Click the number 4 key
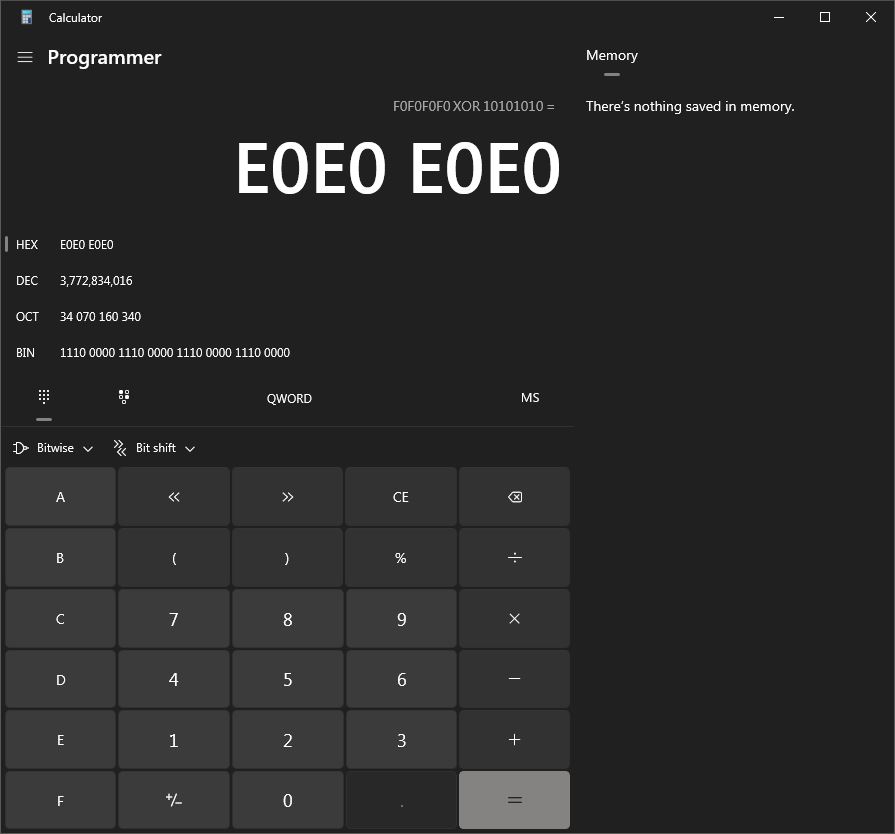895x834 pixels. (174, 679)
